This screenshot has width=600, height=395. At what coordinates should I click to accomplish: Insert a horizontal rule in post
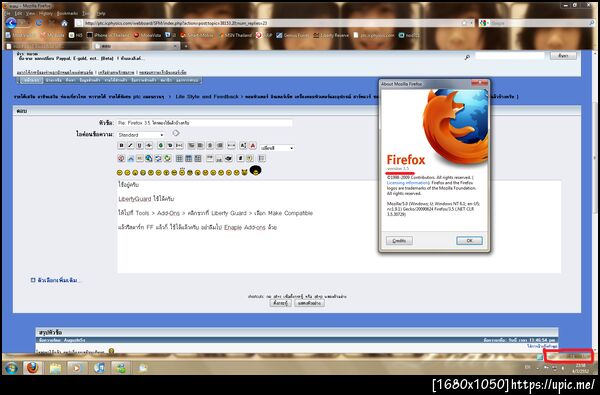231,145
